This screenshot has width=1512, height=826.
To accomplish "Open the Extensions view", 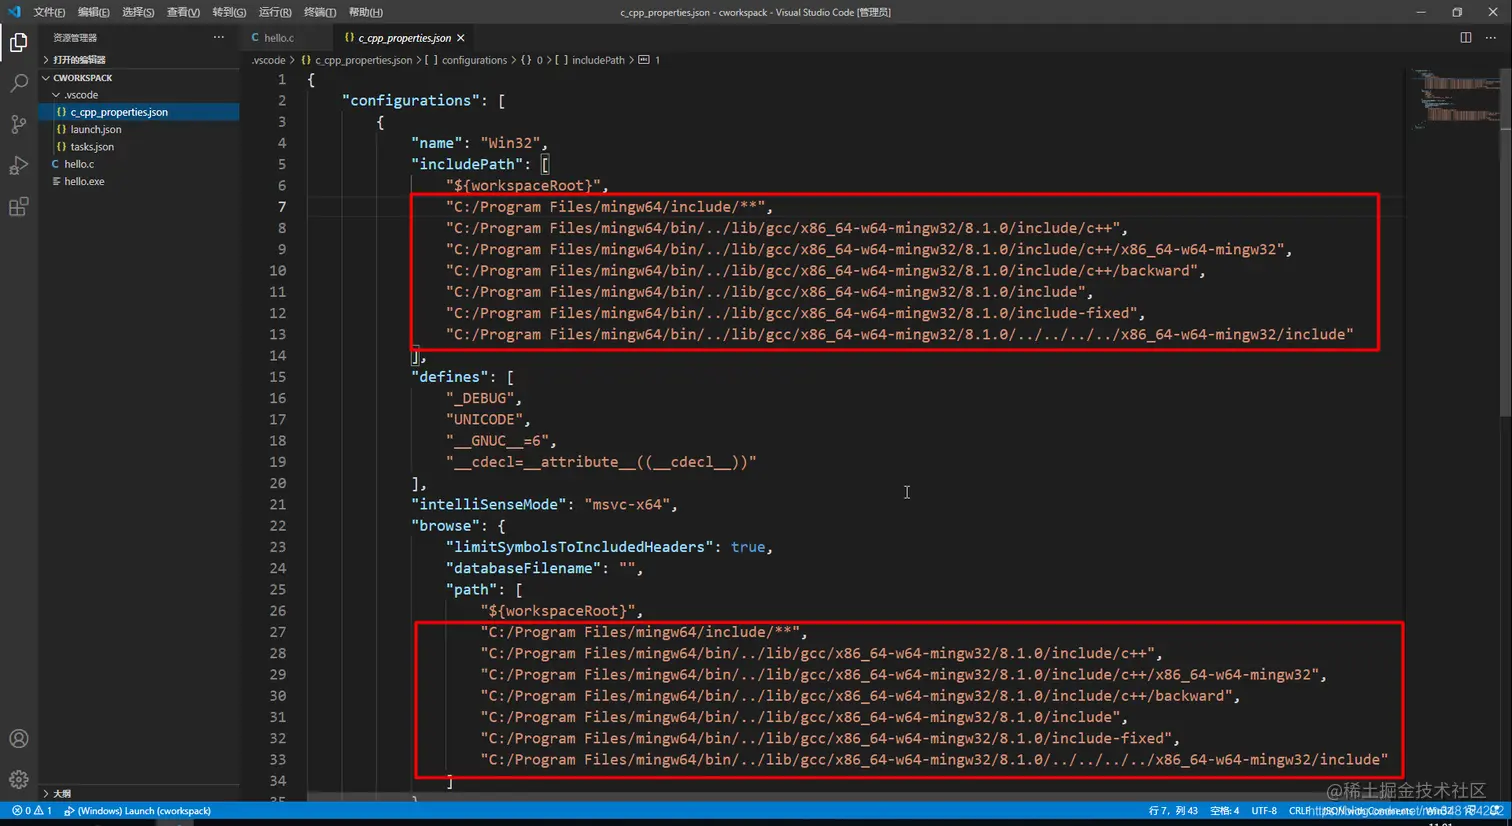I will 19,207.
